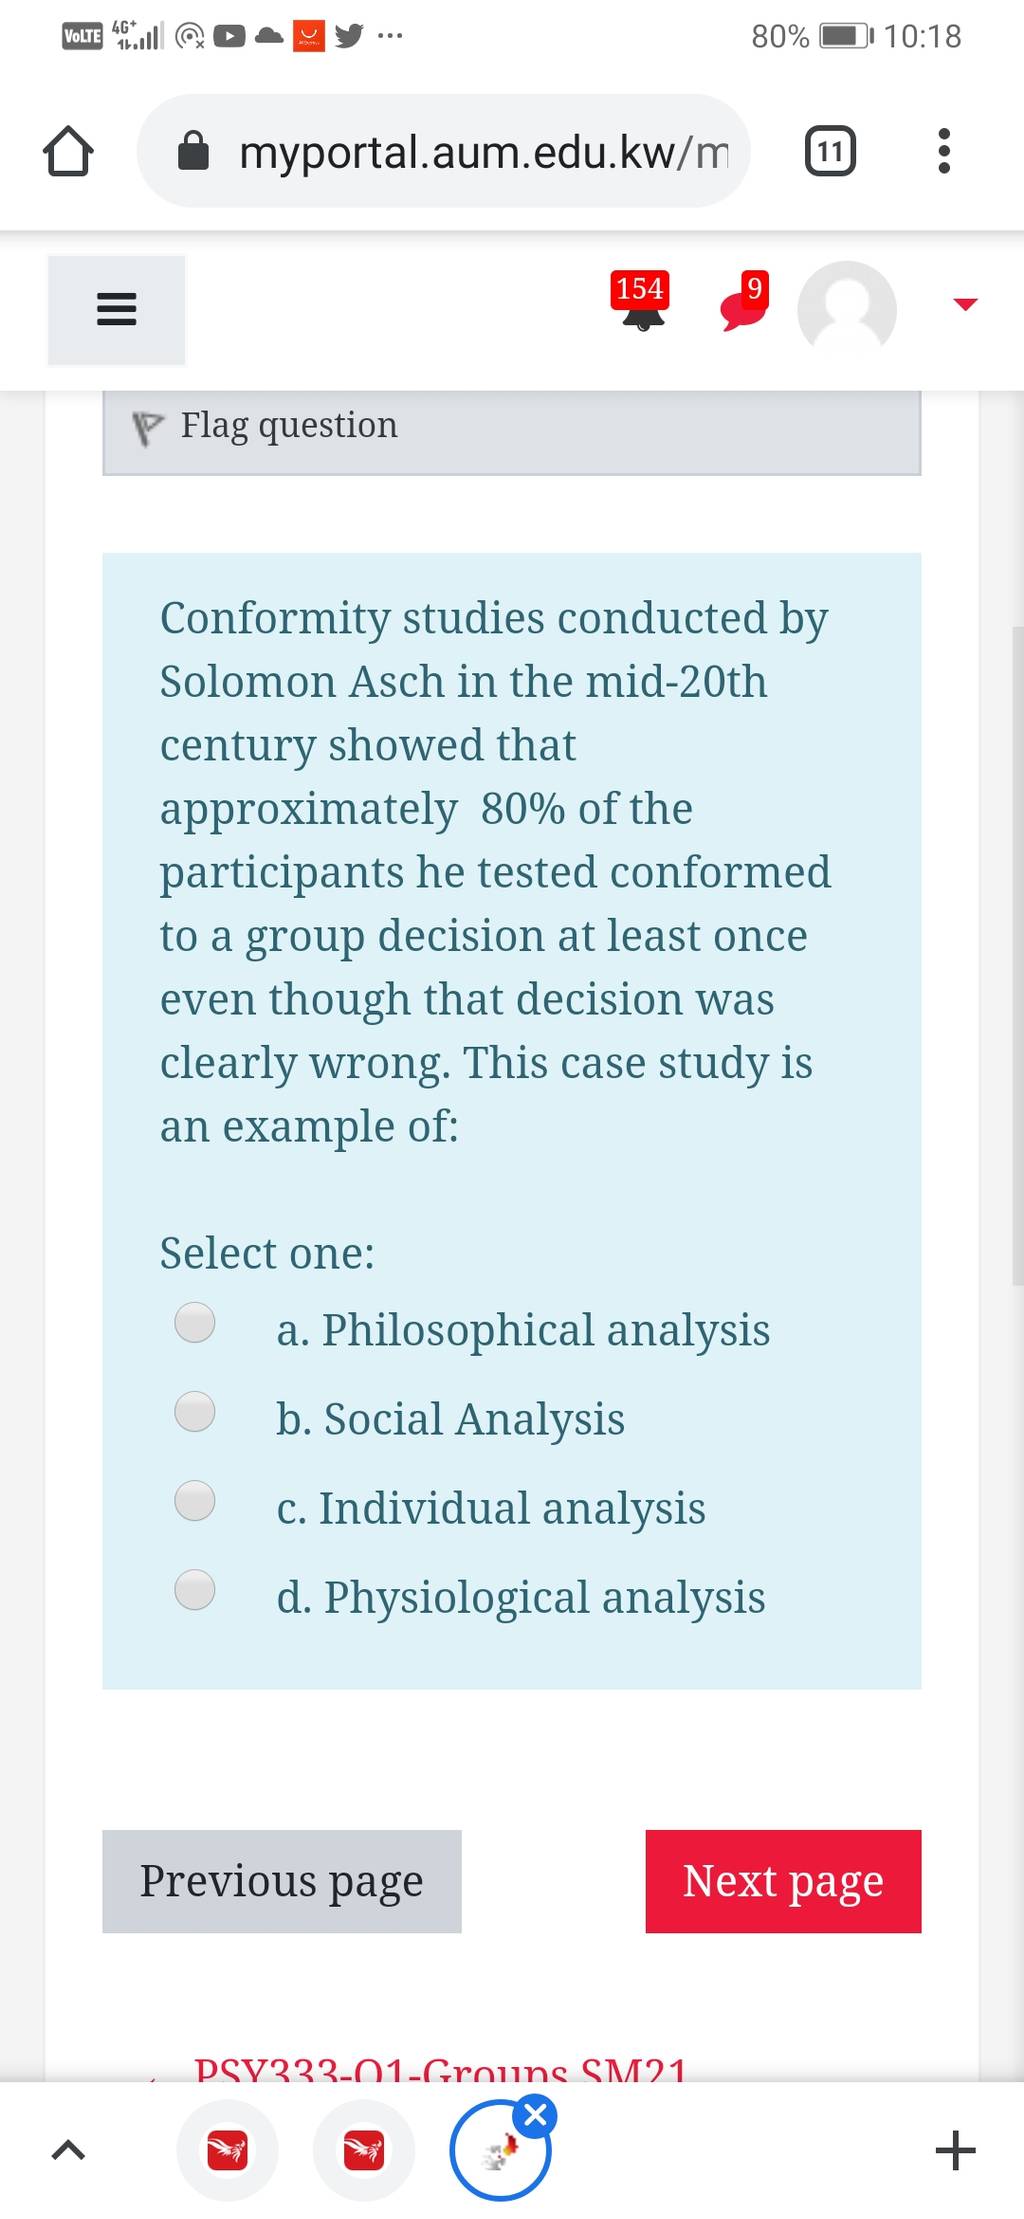Screen dimensions: 1024x2219
Task: Open the browser three-dot menu
Action: (x=943, y=151)
